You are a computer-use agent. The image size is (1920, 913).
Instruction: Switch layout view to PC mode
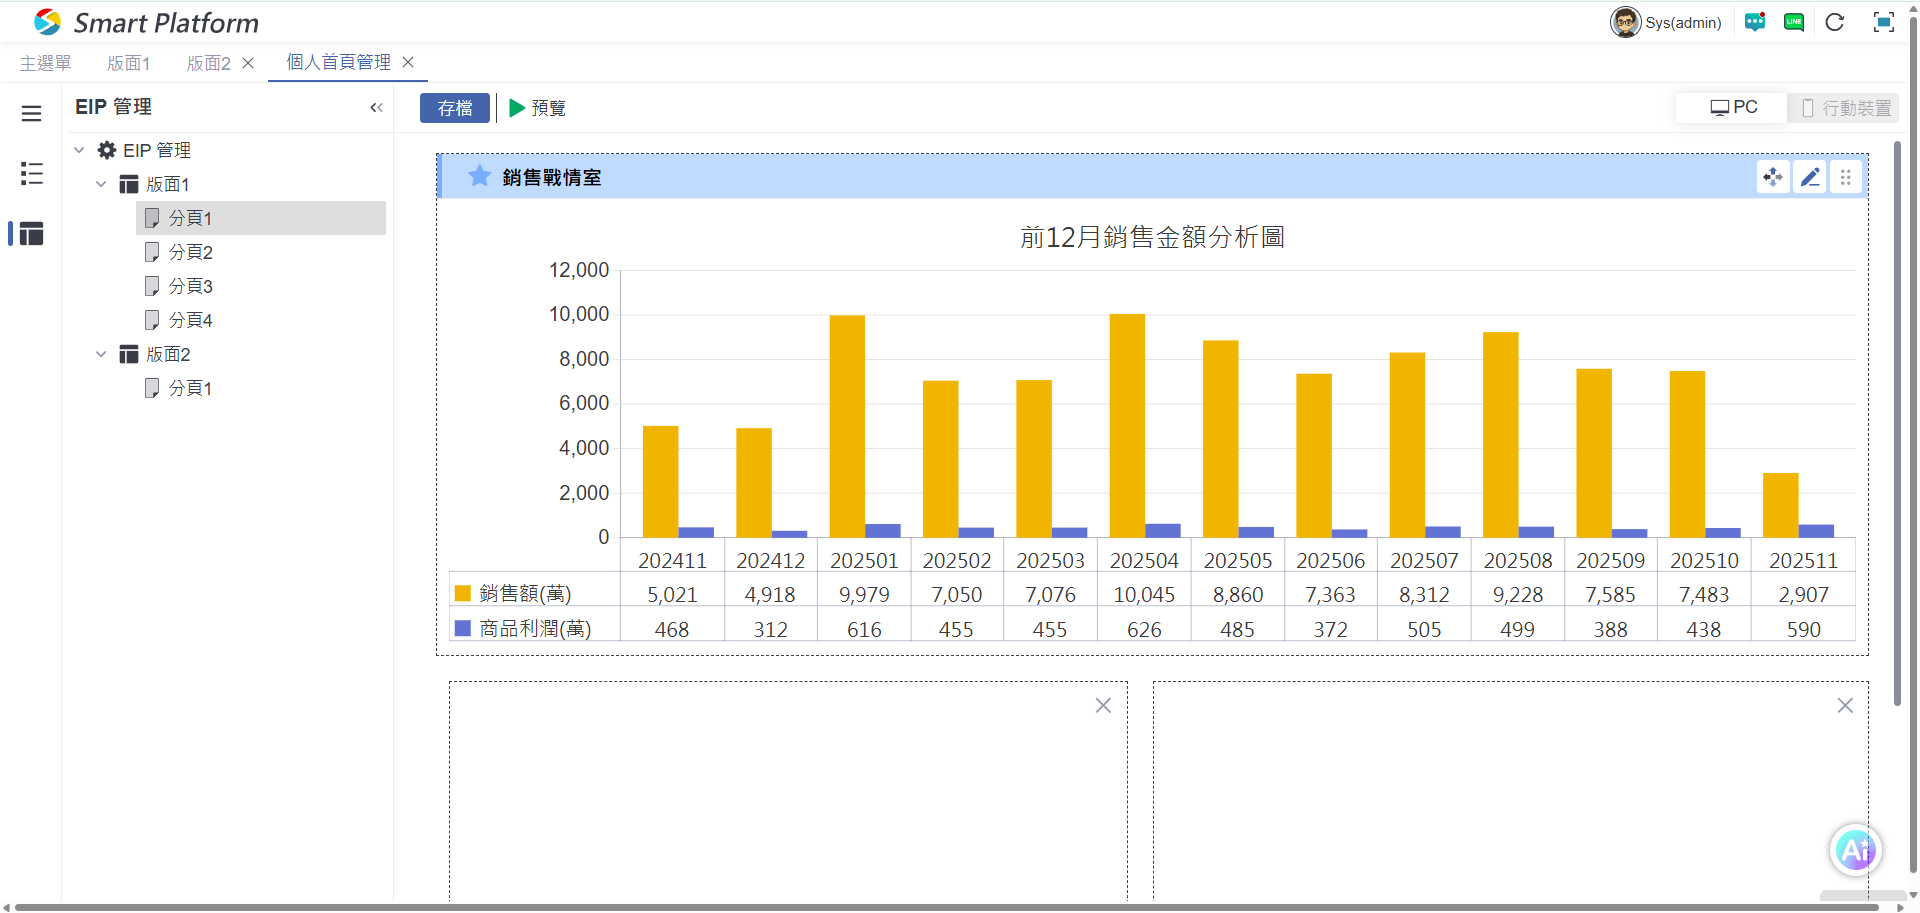point(1733,107)
